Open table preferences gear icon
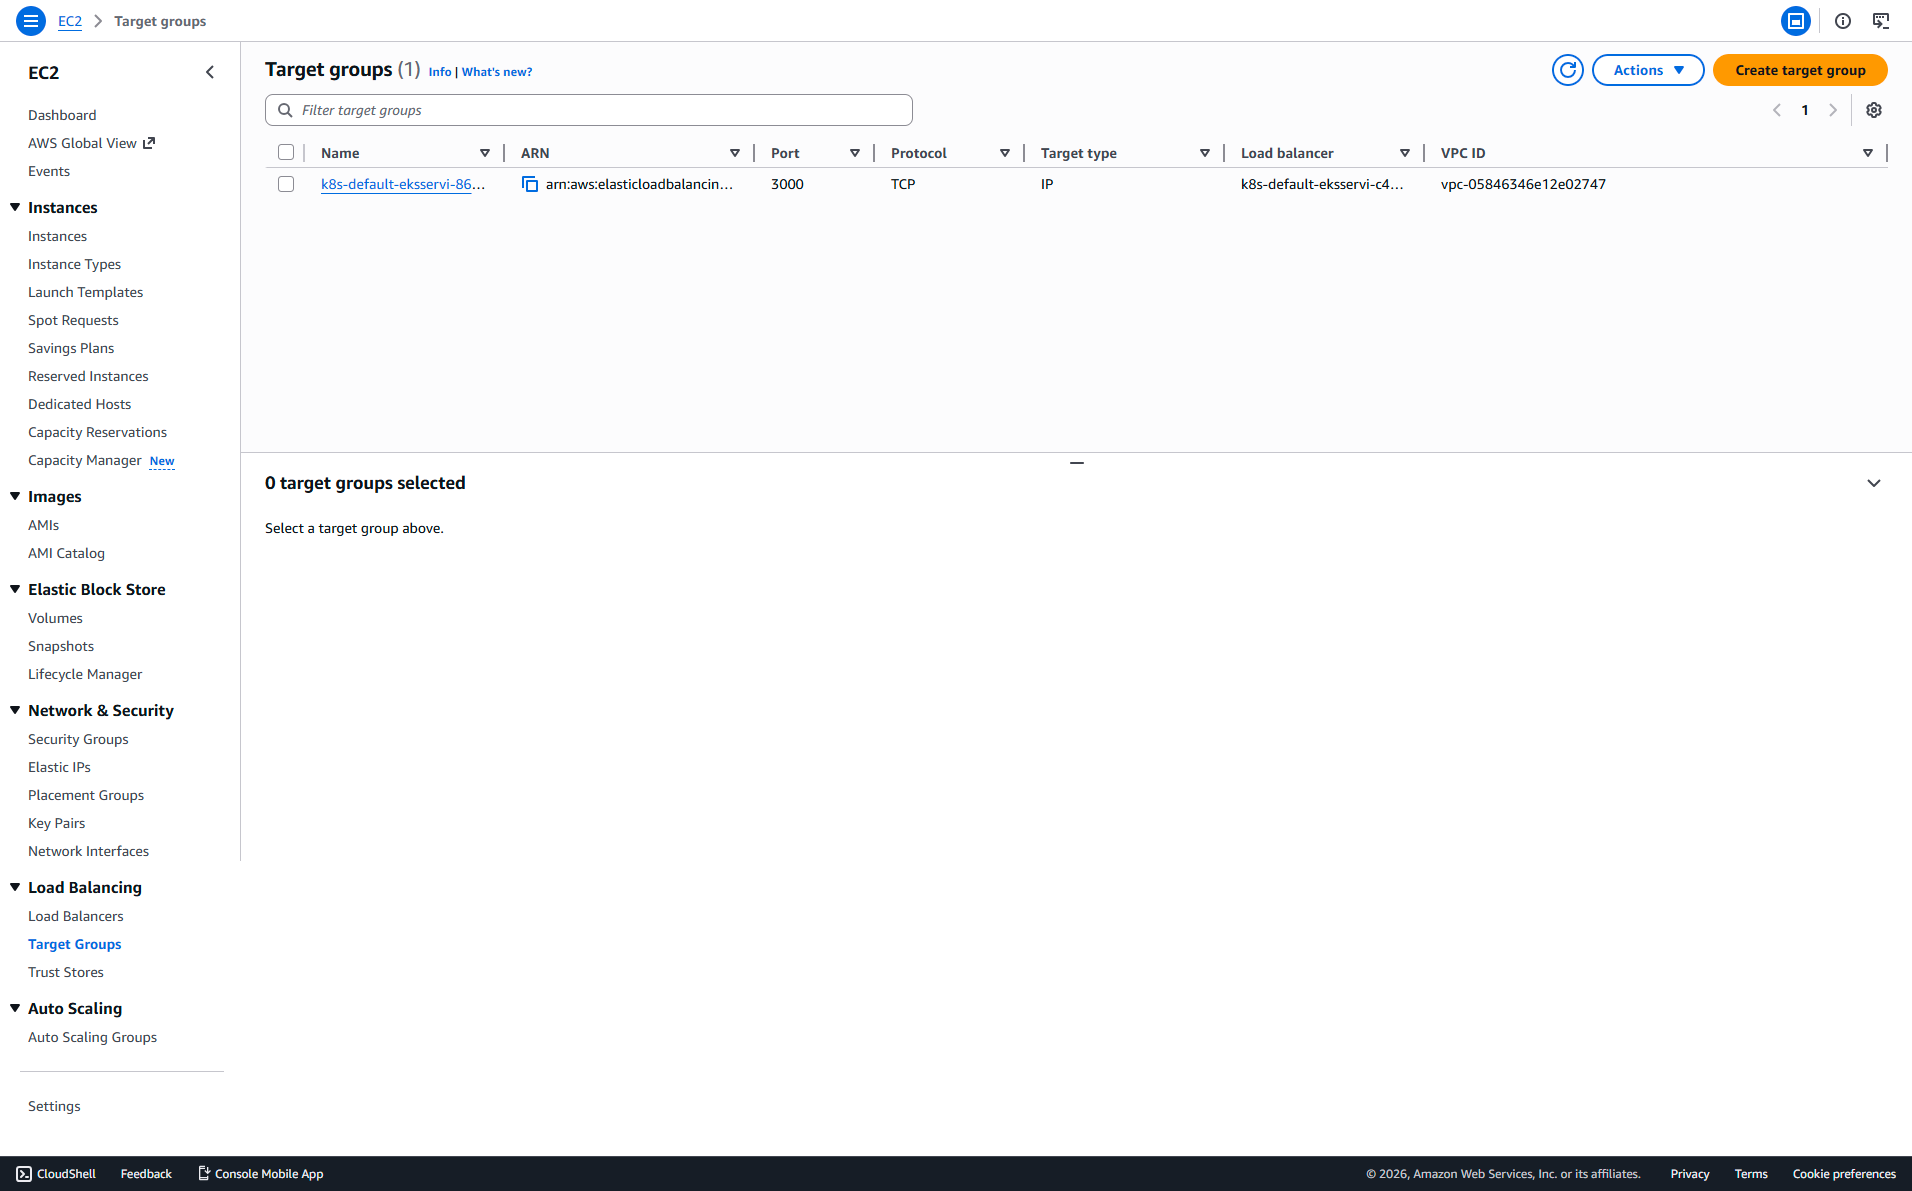Viewport: 1912px width, 1191px height. (x=1874, y=110)
